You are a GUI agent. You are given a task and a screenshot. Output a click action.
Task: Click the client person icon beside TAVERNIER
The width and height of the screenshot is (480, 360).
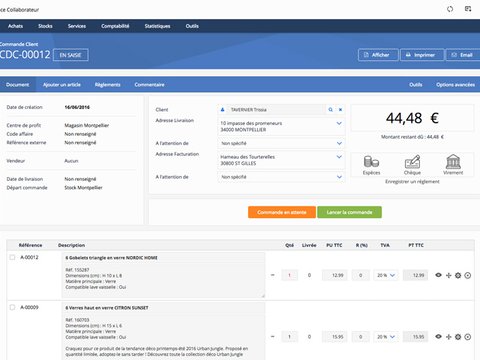point(223,110)
